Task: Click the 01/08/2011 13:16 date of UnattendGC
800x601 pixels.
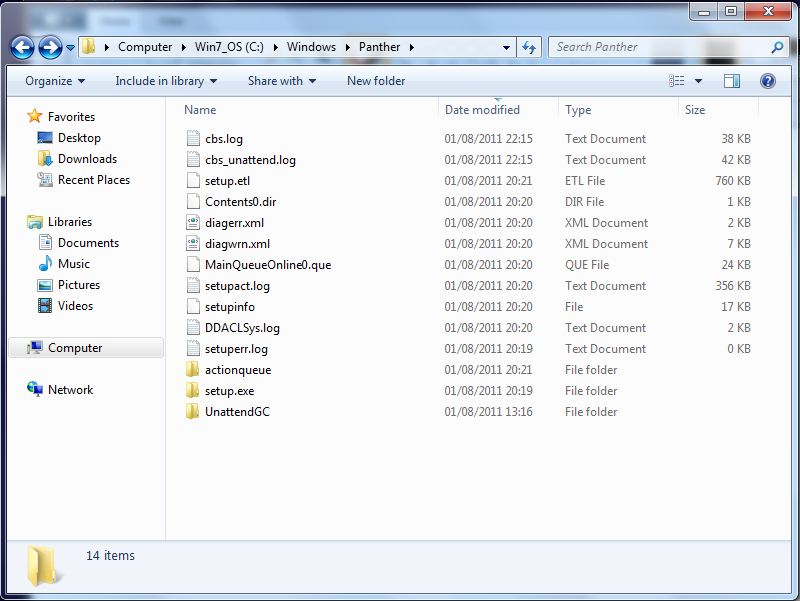Action: click(488, 412)
